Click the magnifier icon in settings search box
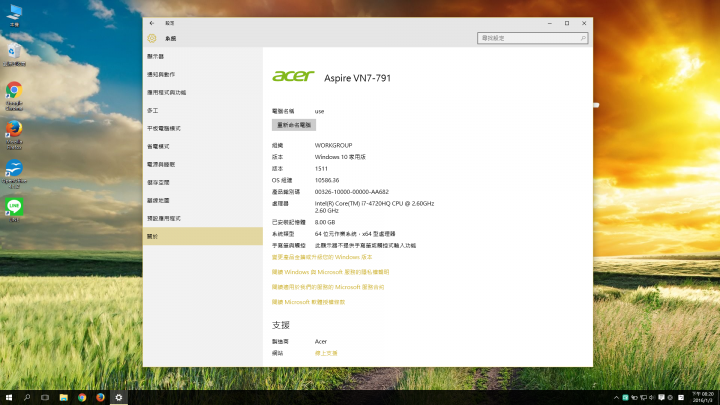 (583, 38)
